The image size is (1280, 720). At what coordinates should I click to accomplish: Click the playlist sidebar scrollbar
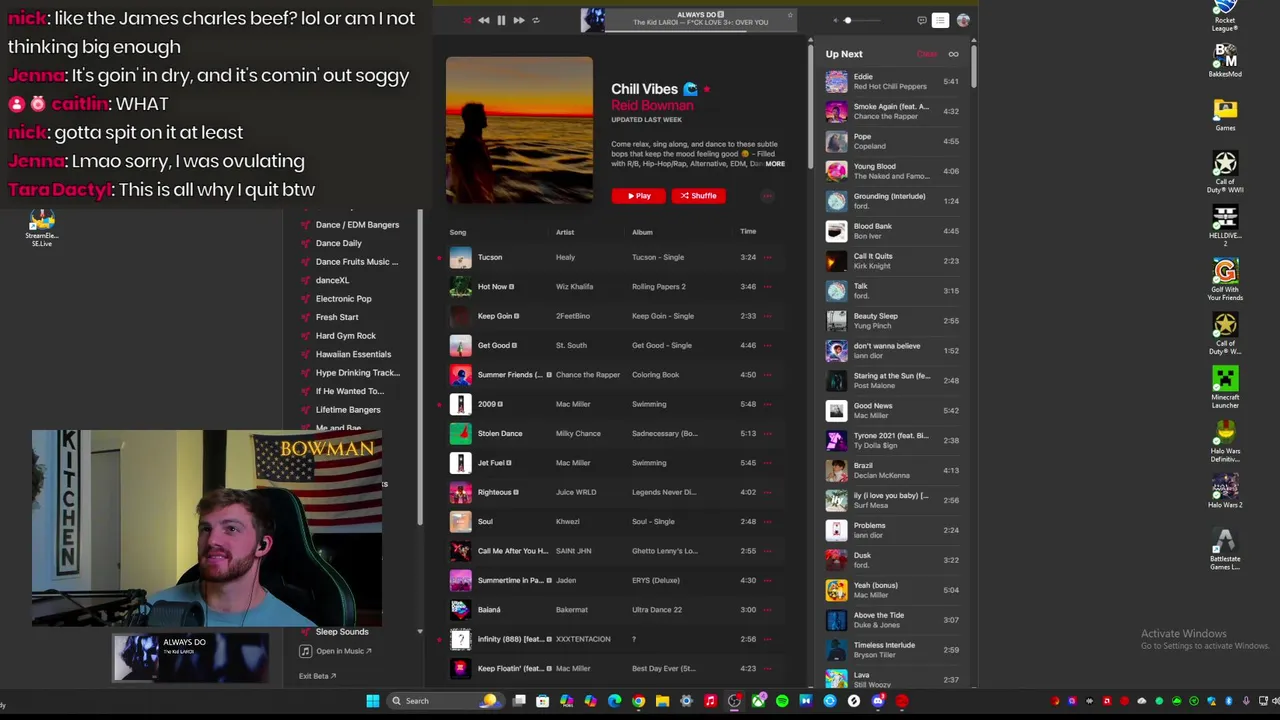click(x=420, y=365)
